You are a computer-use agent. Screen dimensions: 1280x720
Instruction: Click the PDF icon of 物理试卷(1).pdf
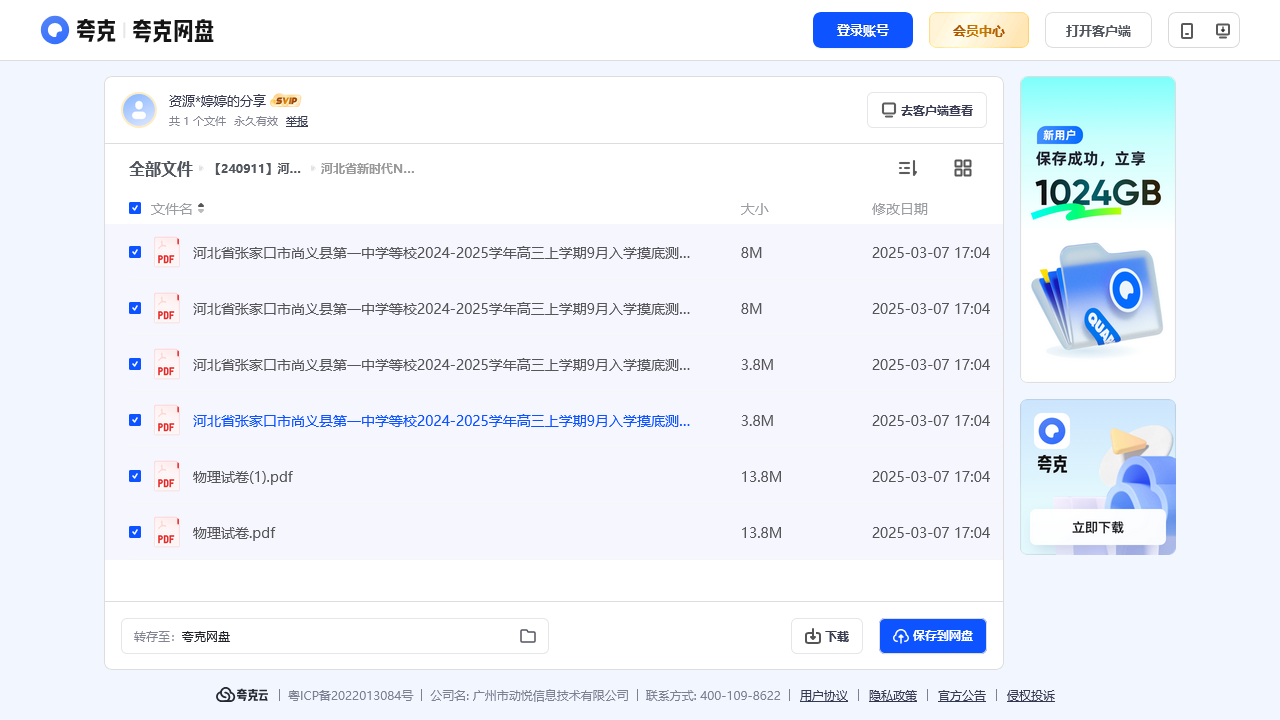pyautogui.click(x=167, y=476)
